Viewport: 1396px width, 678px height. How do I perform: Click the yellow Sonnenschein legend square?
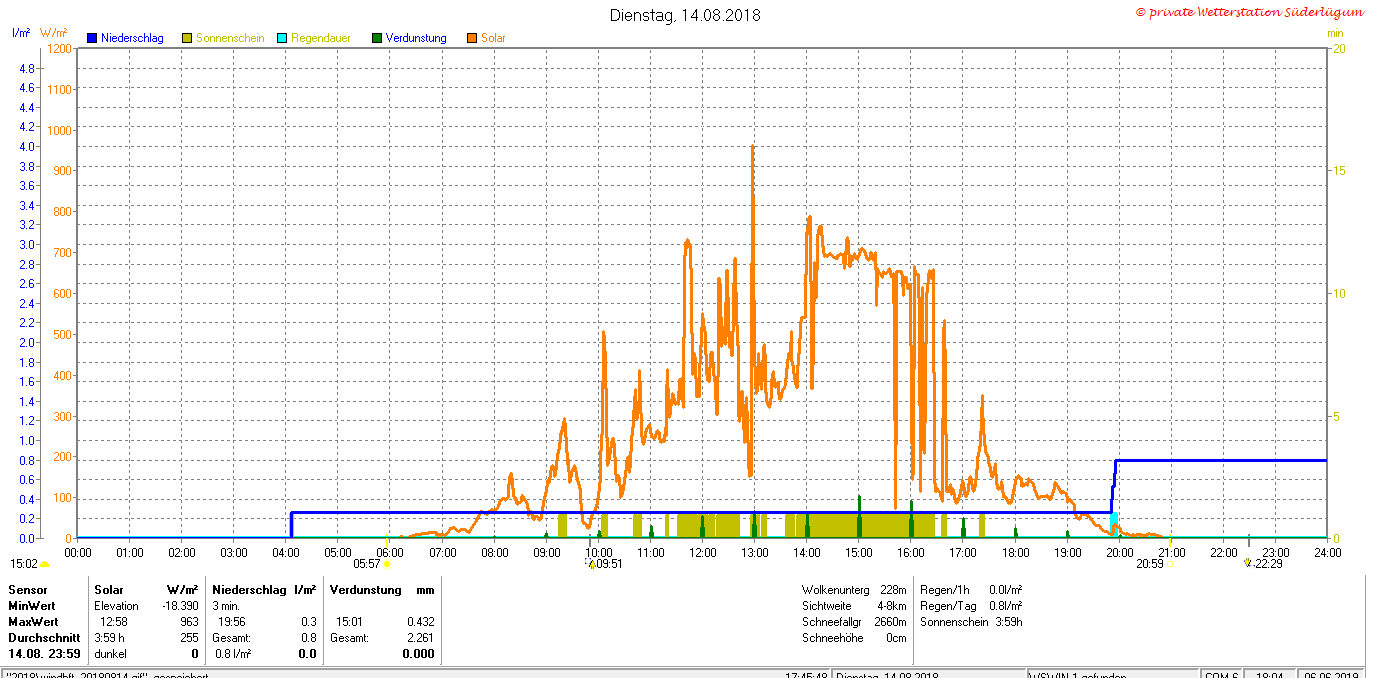187,38
